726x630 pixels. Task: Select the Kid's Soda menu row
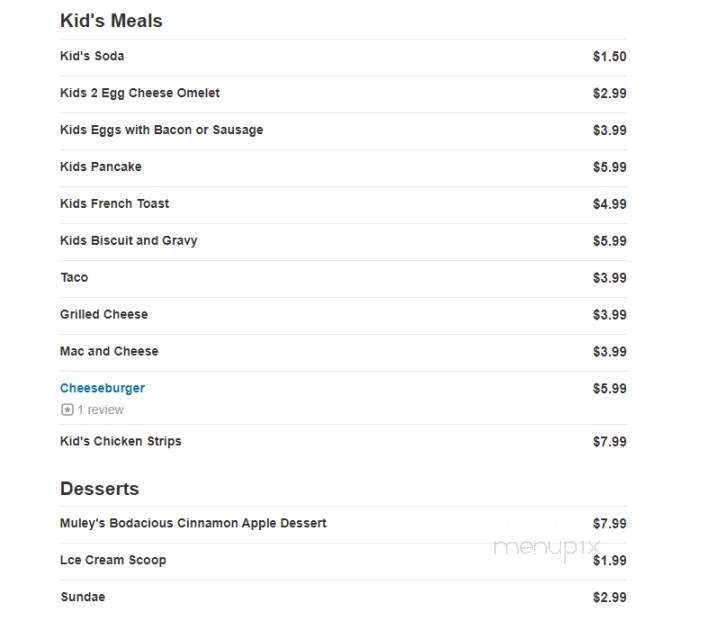point(343,56)
